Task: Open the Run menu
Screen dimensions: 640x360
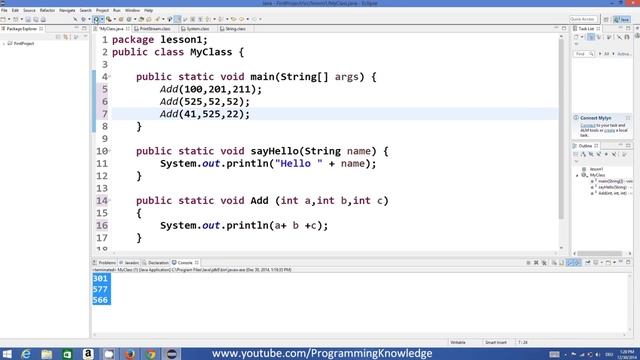Action: point(117,10)
